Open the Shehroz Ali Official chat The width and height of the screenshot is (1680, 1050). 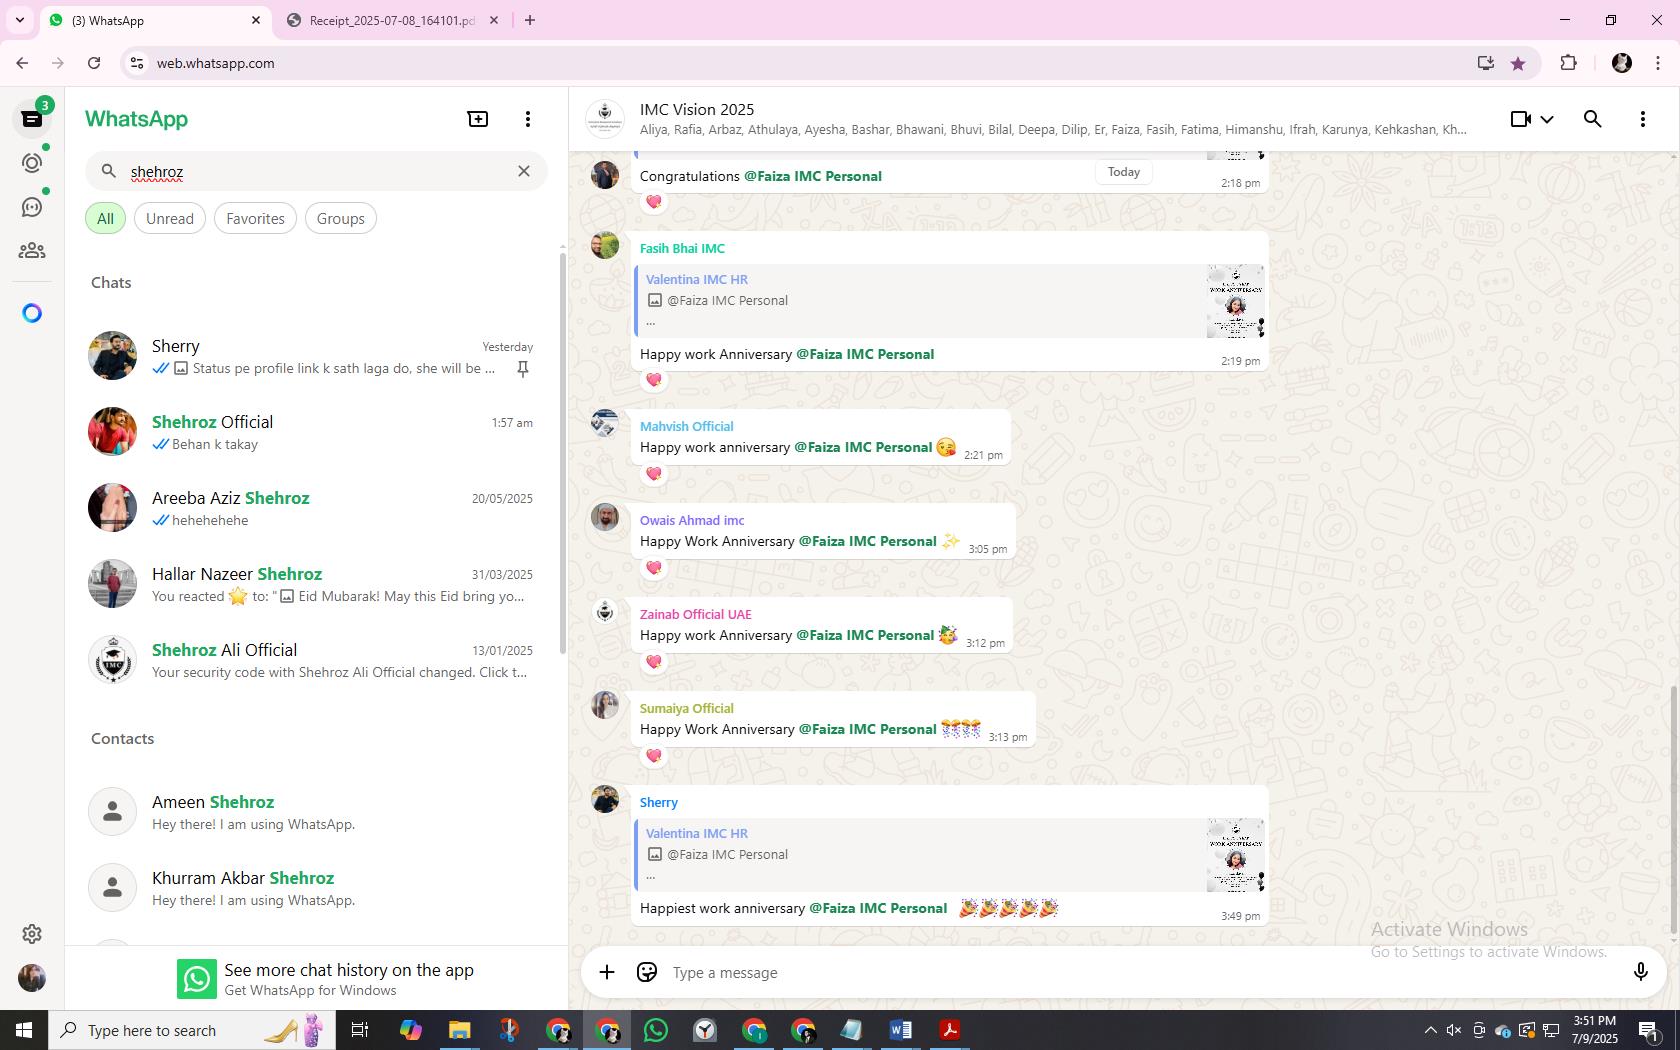click(312, 660)
